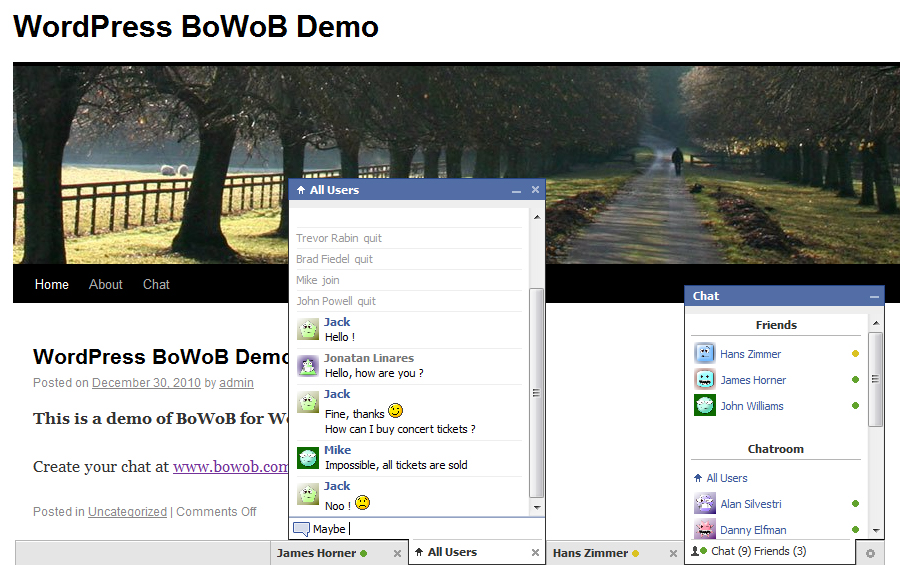Open the Chat page menu item
This screenshot has width=900, height=565.
pos(156,284)
